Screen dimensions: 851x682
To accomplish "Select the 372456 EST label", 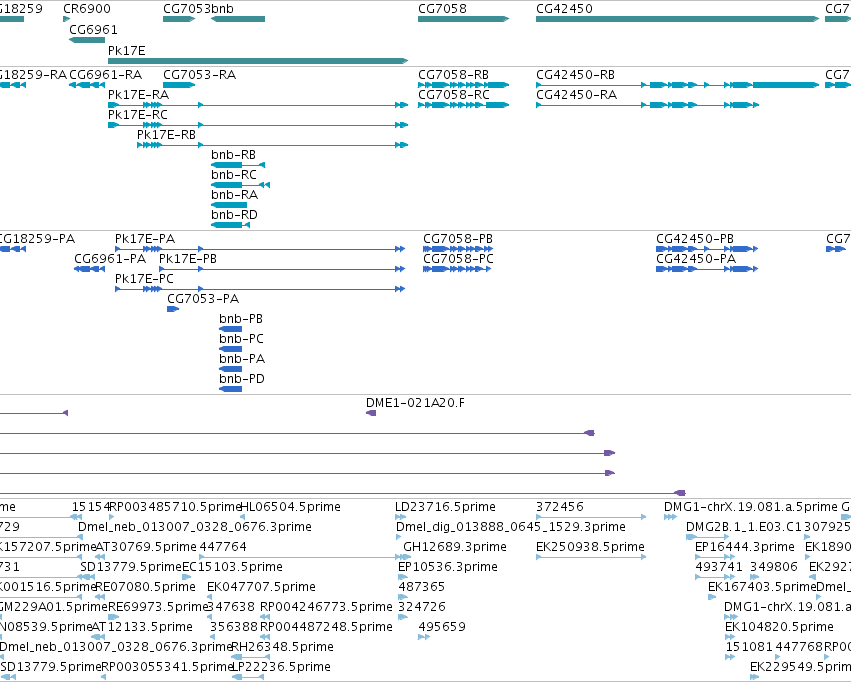I will [x=560, y=507].
